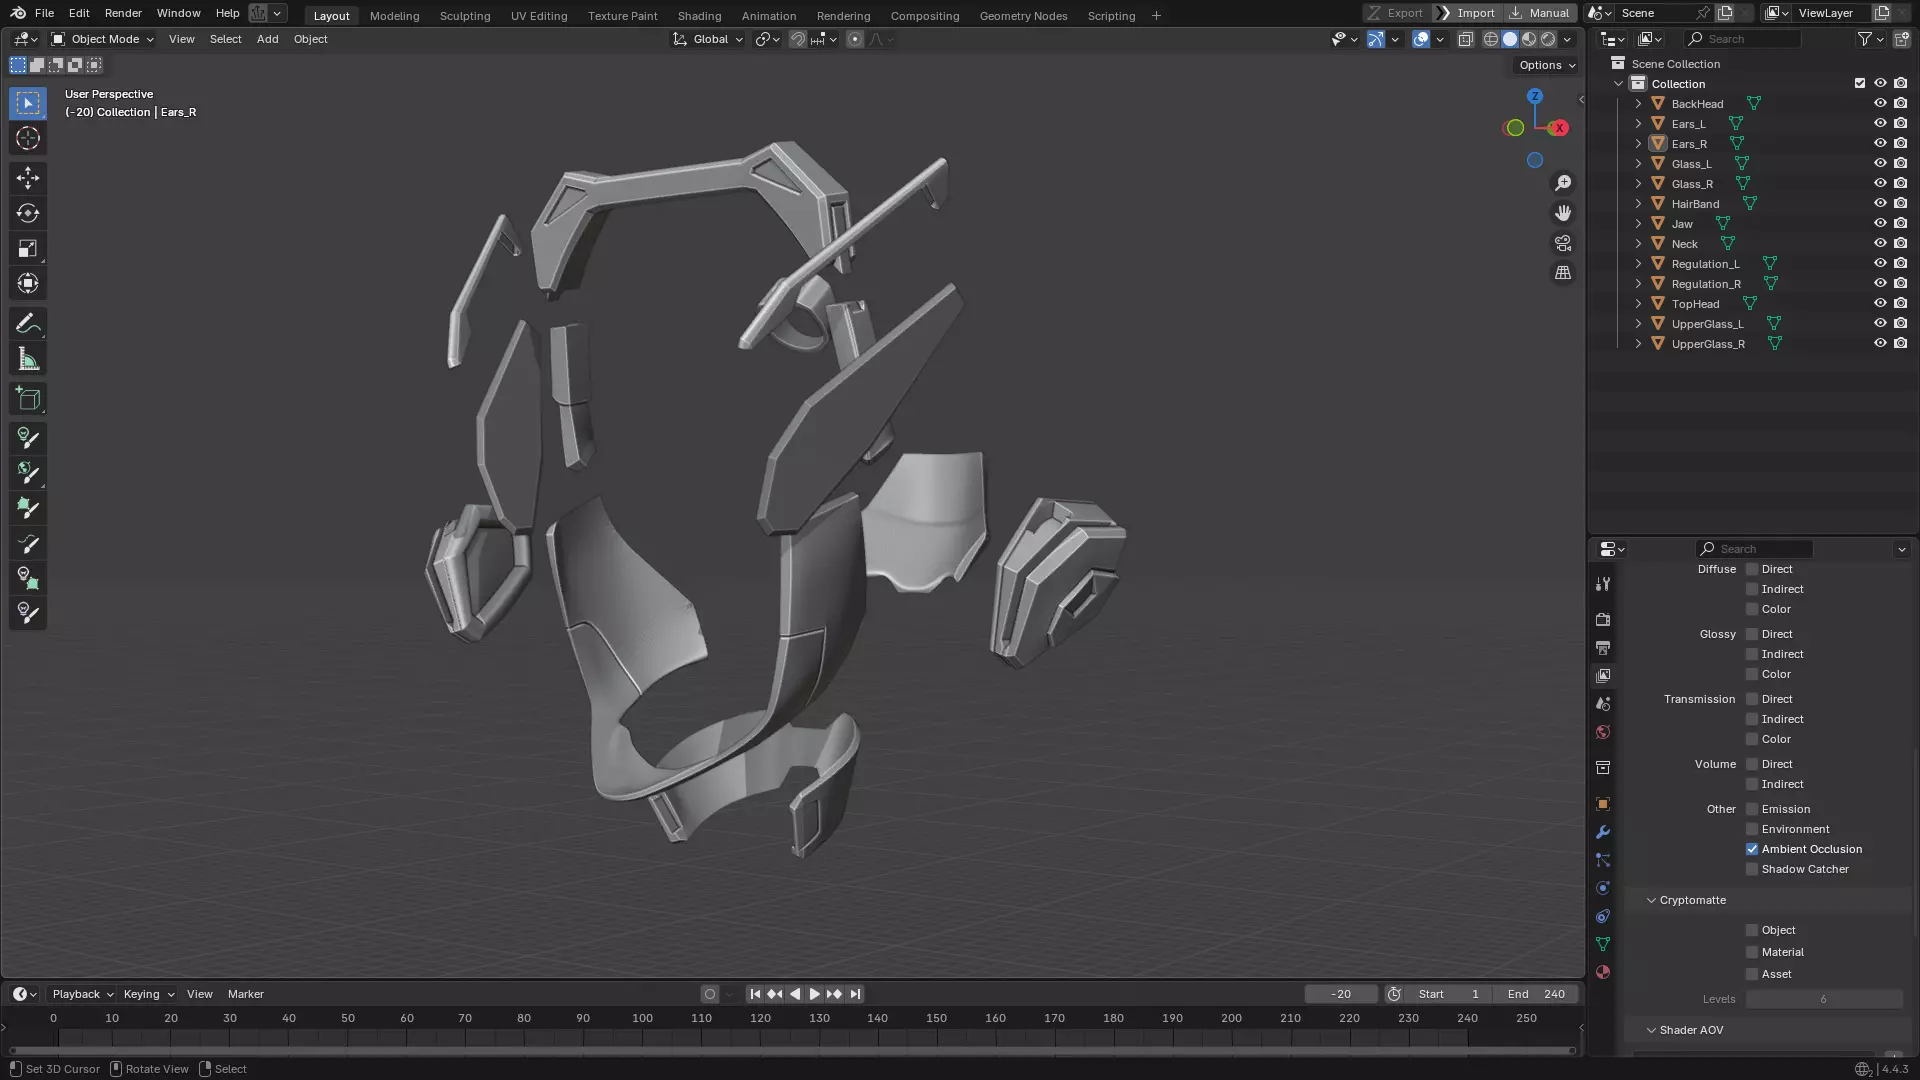
Task: Collapse the Shader AOV panel
Action: coord(1652,1030)
